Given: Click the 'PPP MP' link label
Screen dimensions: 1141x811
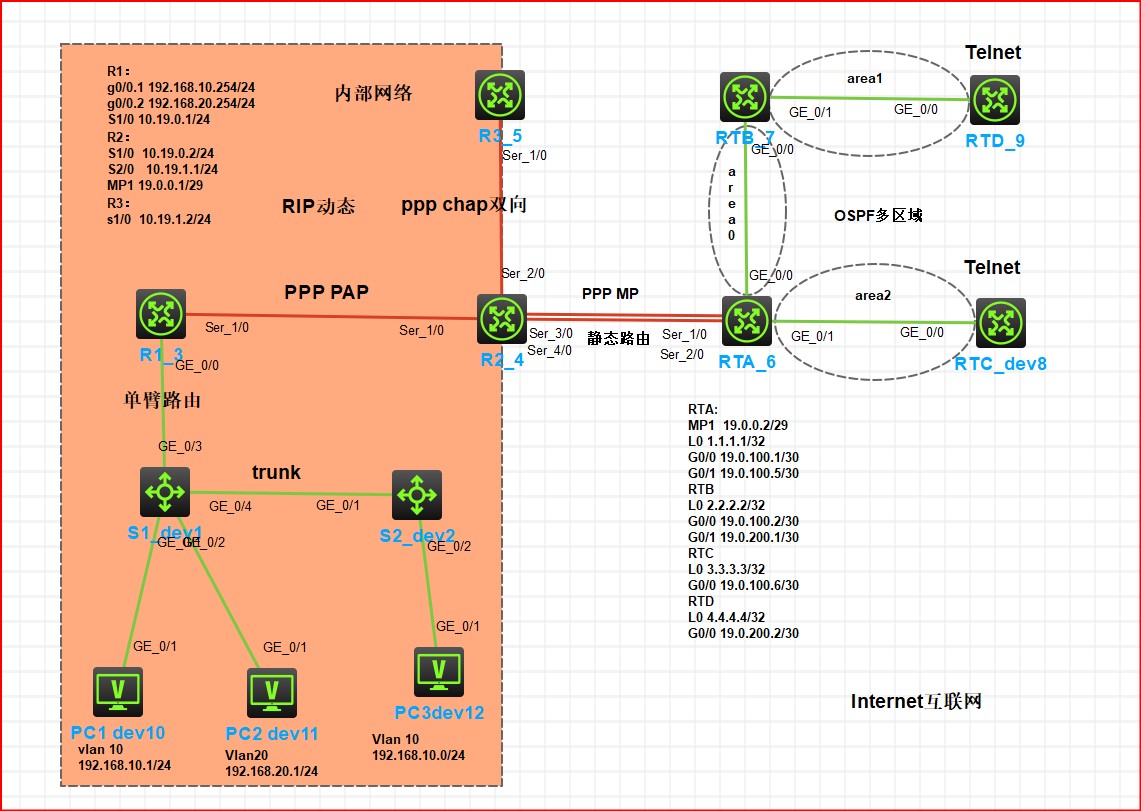Looking at the screenshot, I should pyautogui.click(x=610, y=294).
